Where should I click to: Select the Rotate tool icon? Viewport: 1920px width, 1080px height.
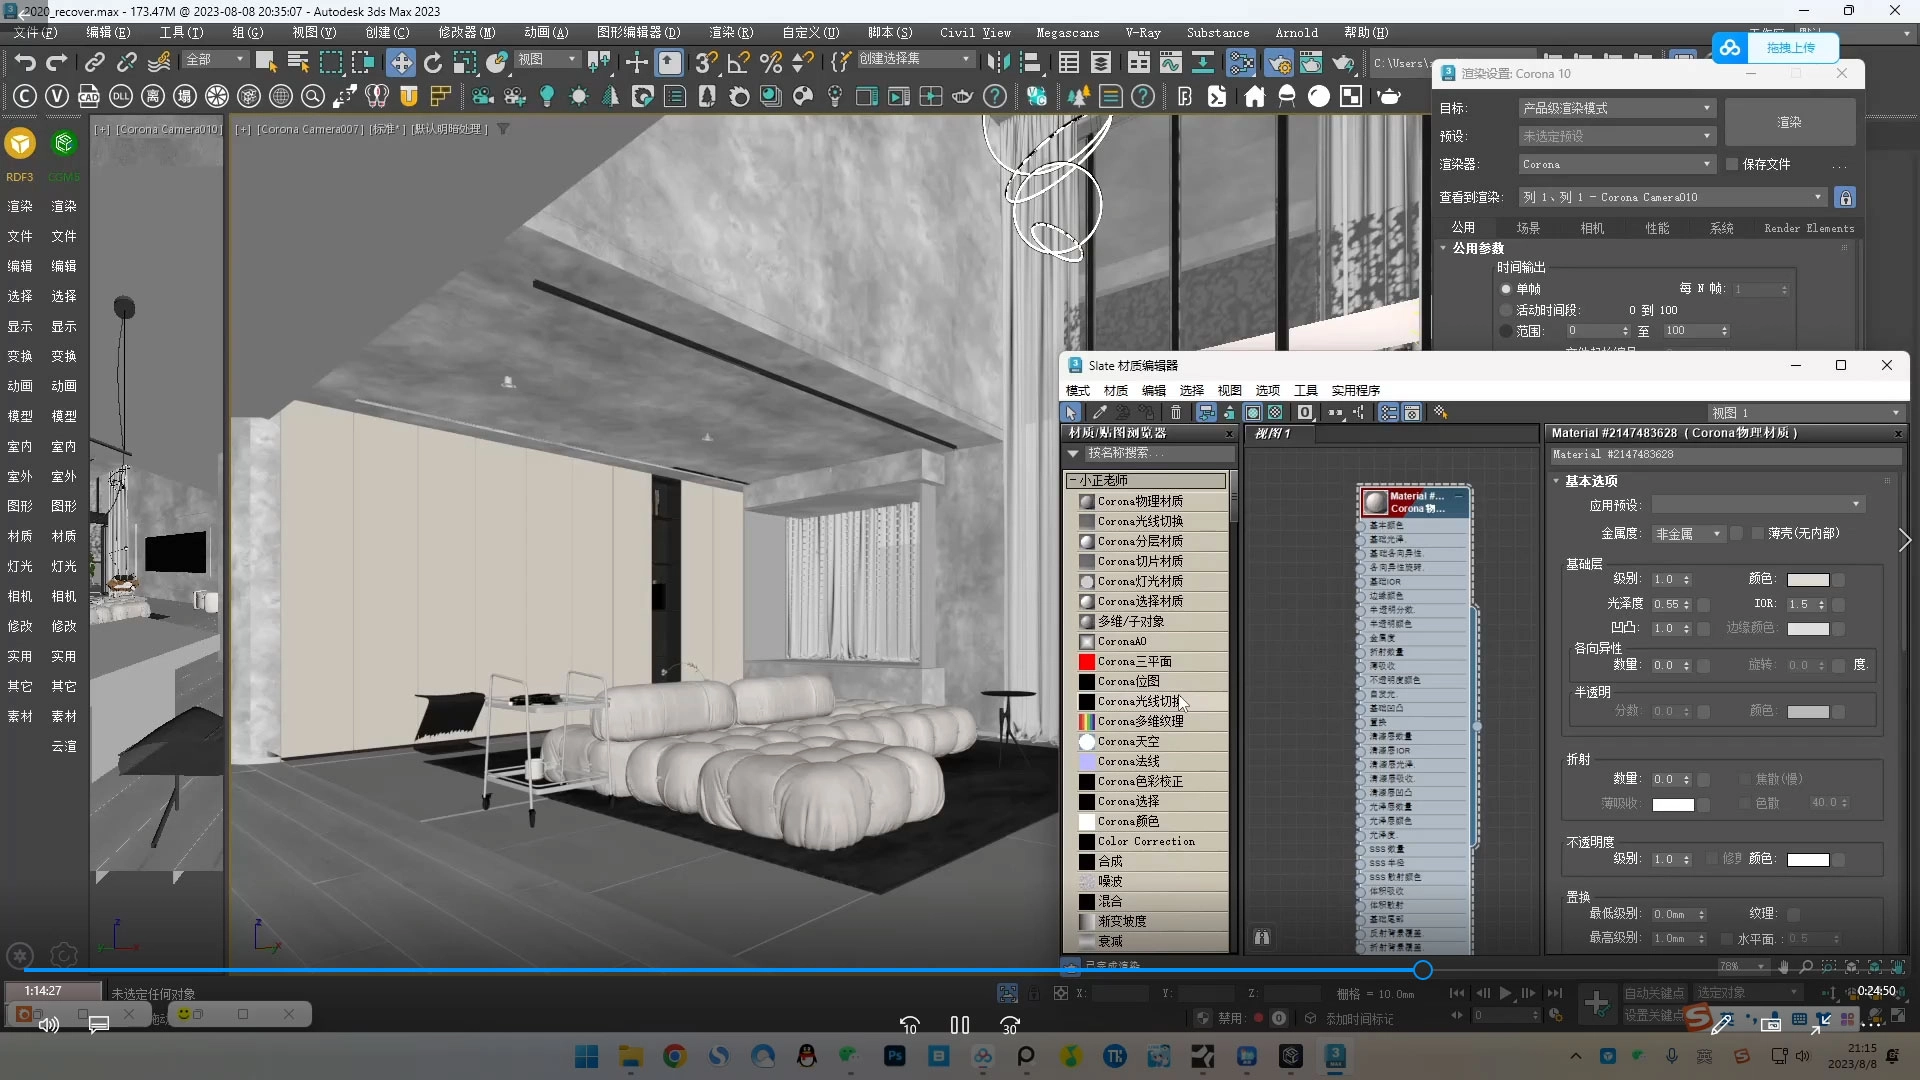point(432,62)
